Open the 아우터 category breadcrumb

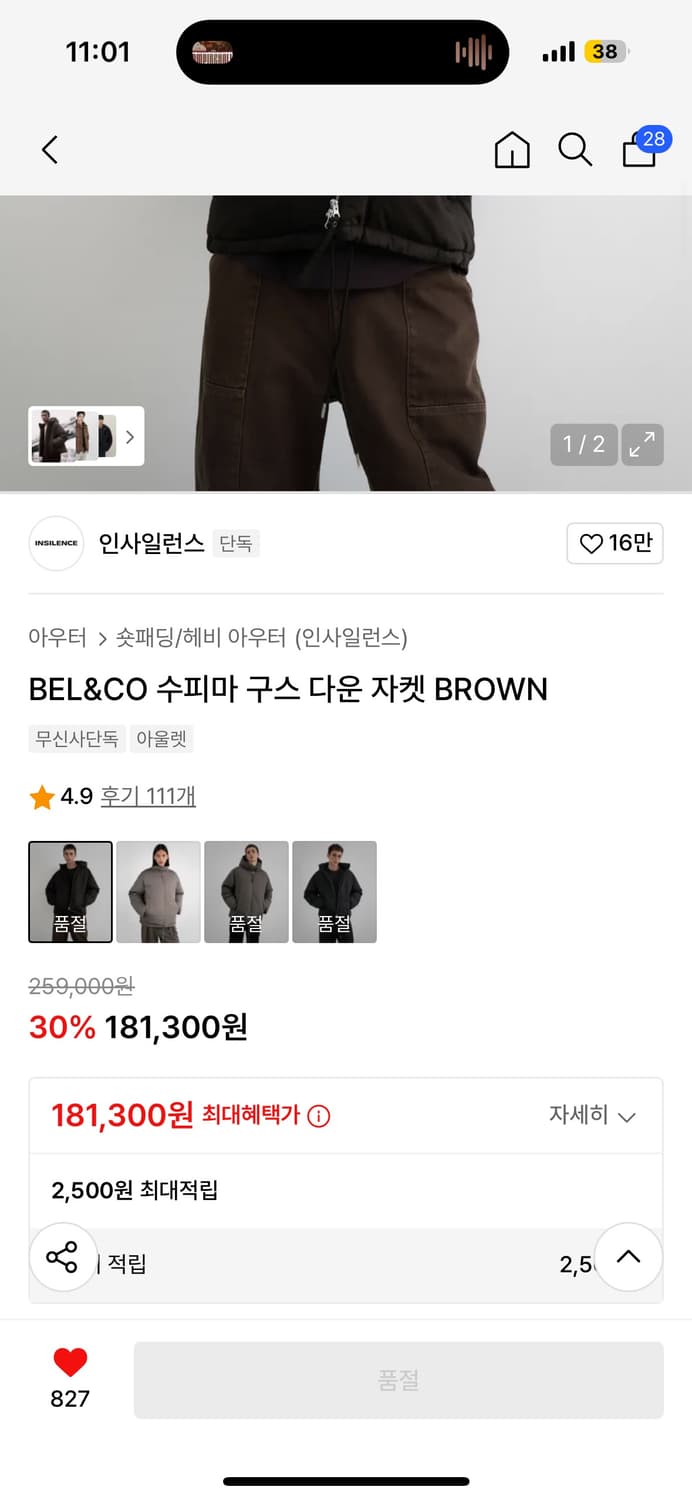click(57, 637)
